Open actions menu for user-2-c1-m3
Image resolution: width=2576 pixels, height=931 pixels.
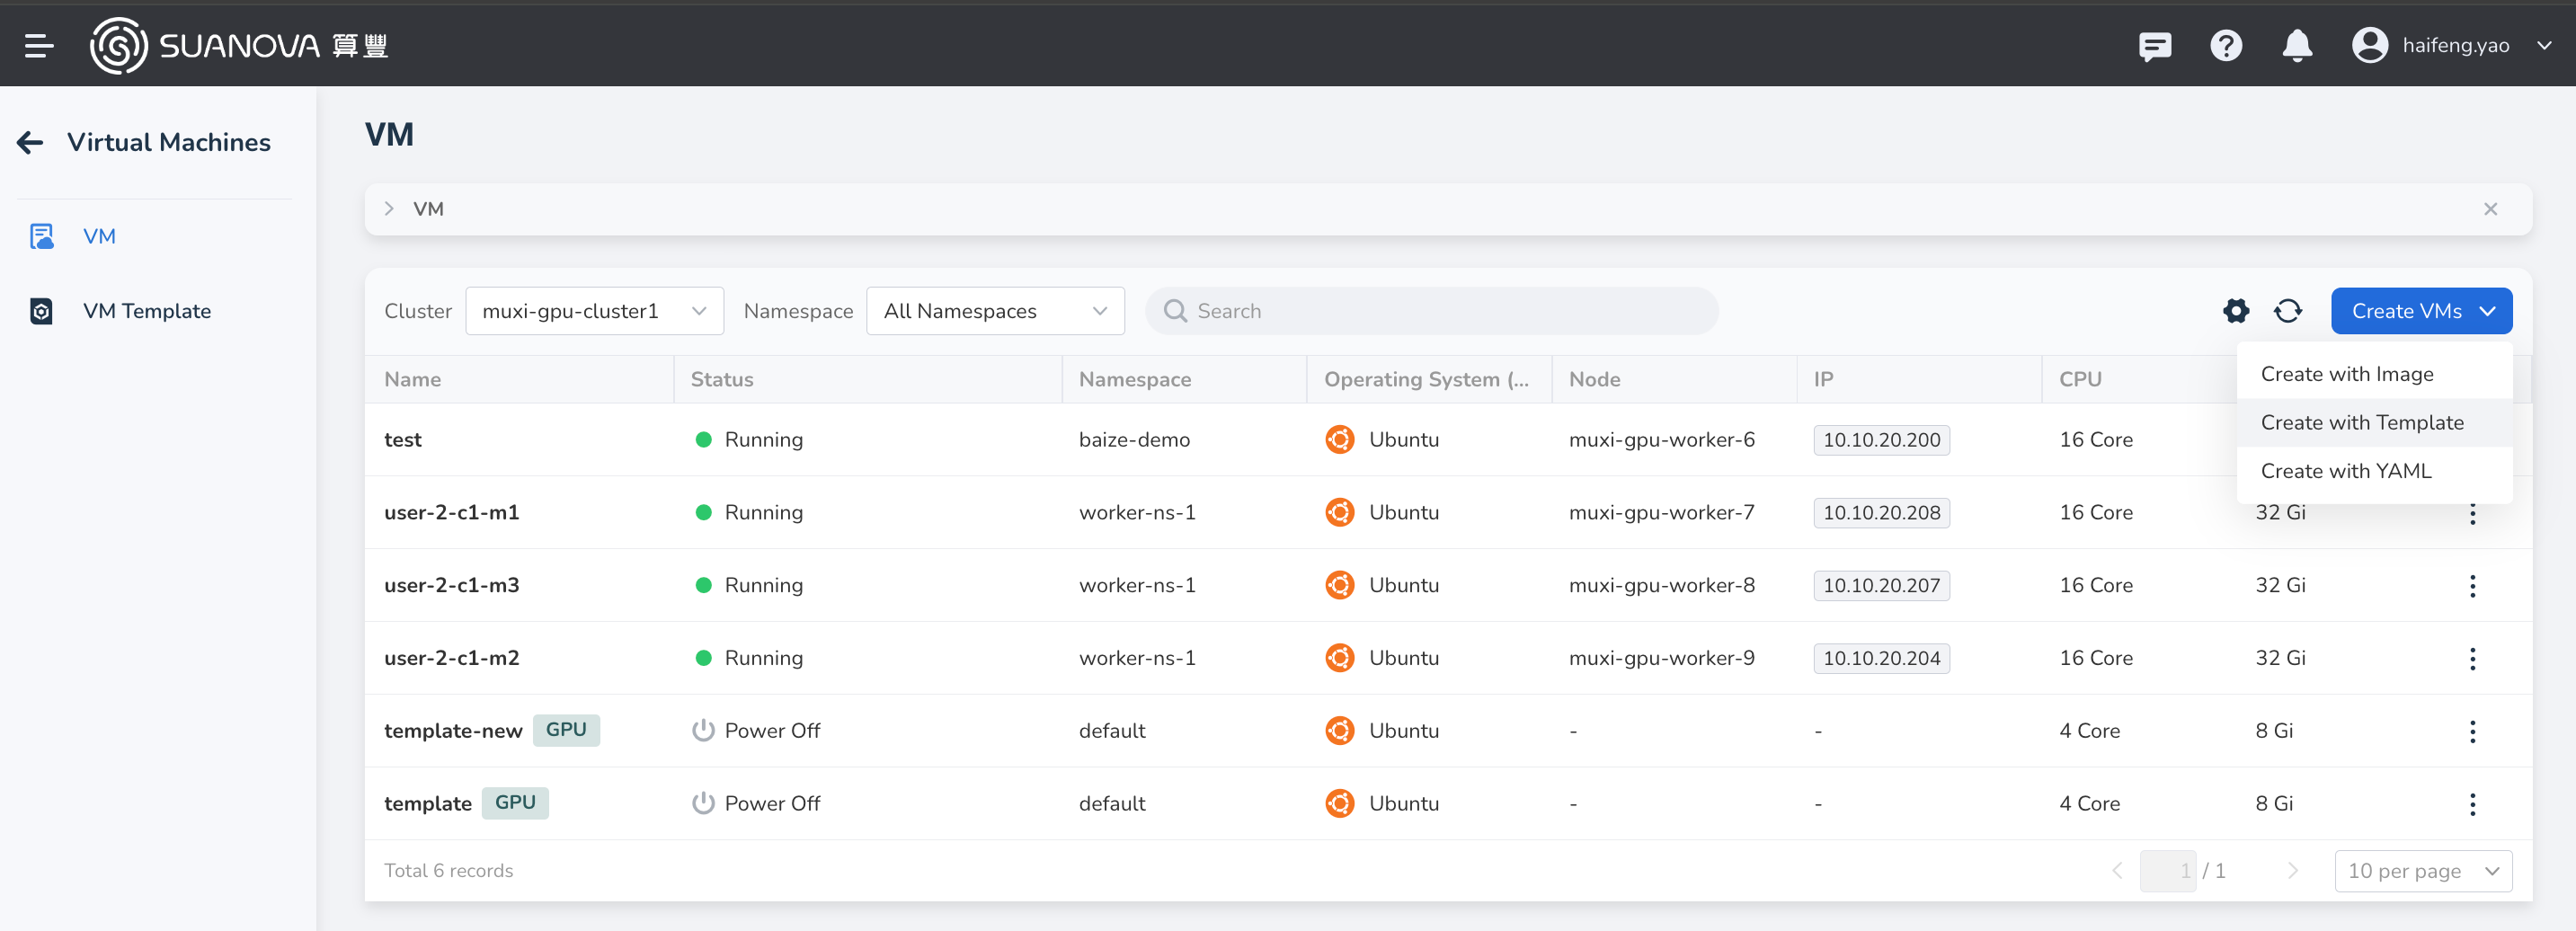point(2472,586)
